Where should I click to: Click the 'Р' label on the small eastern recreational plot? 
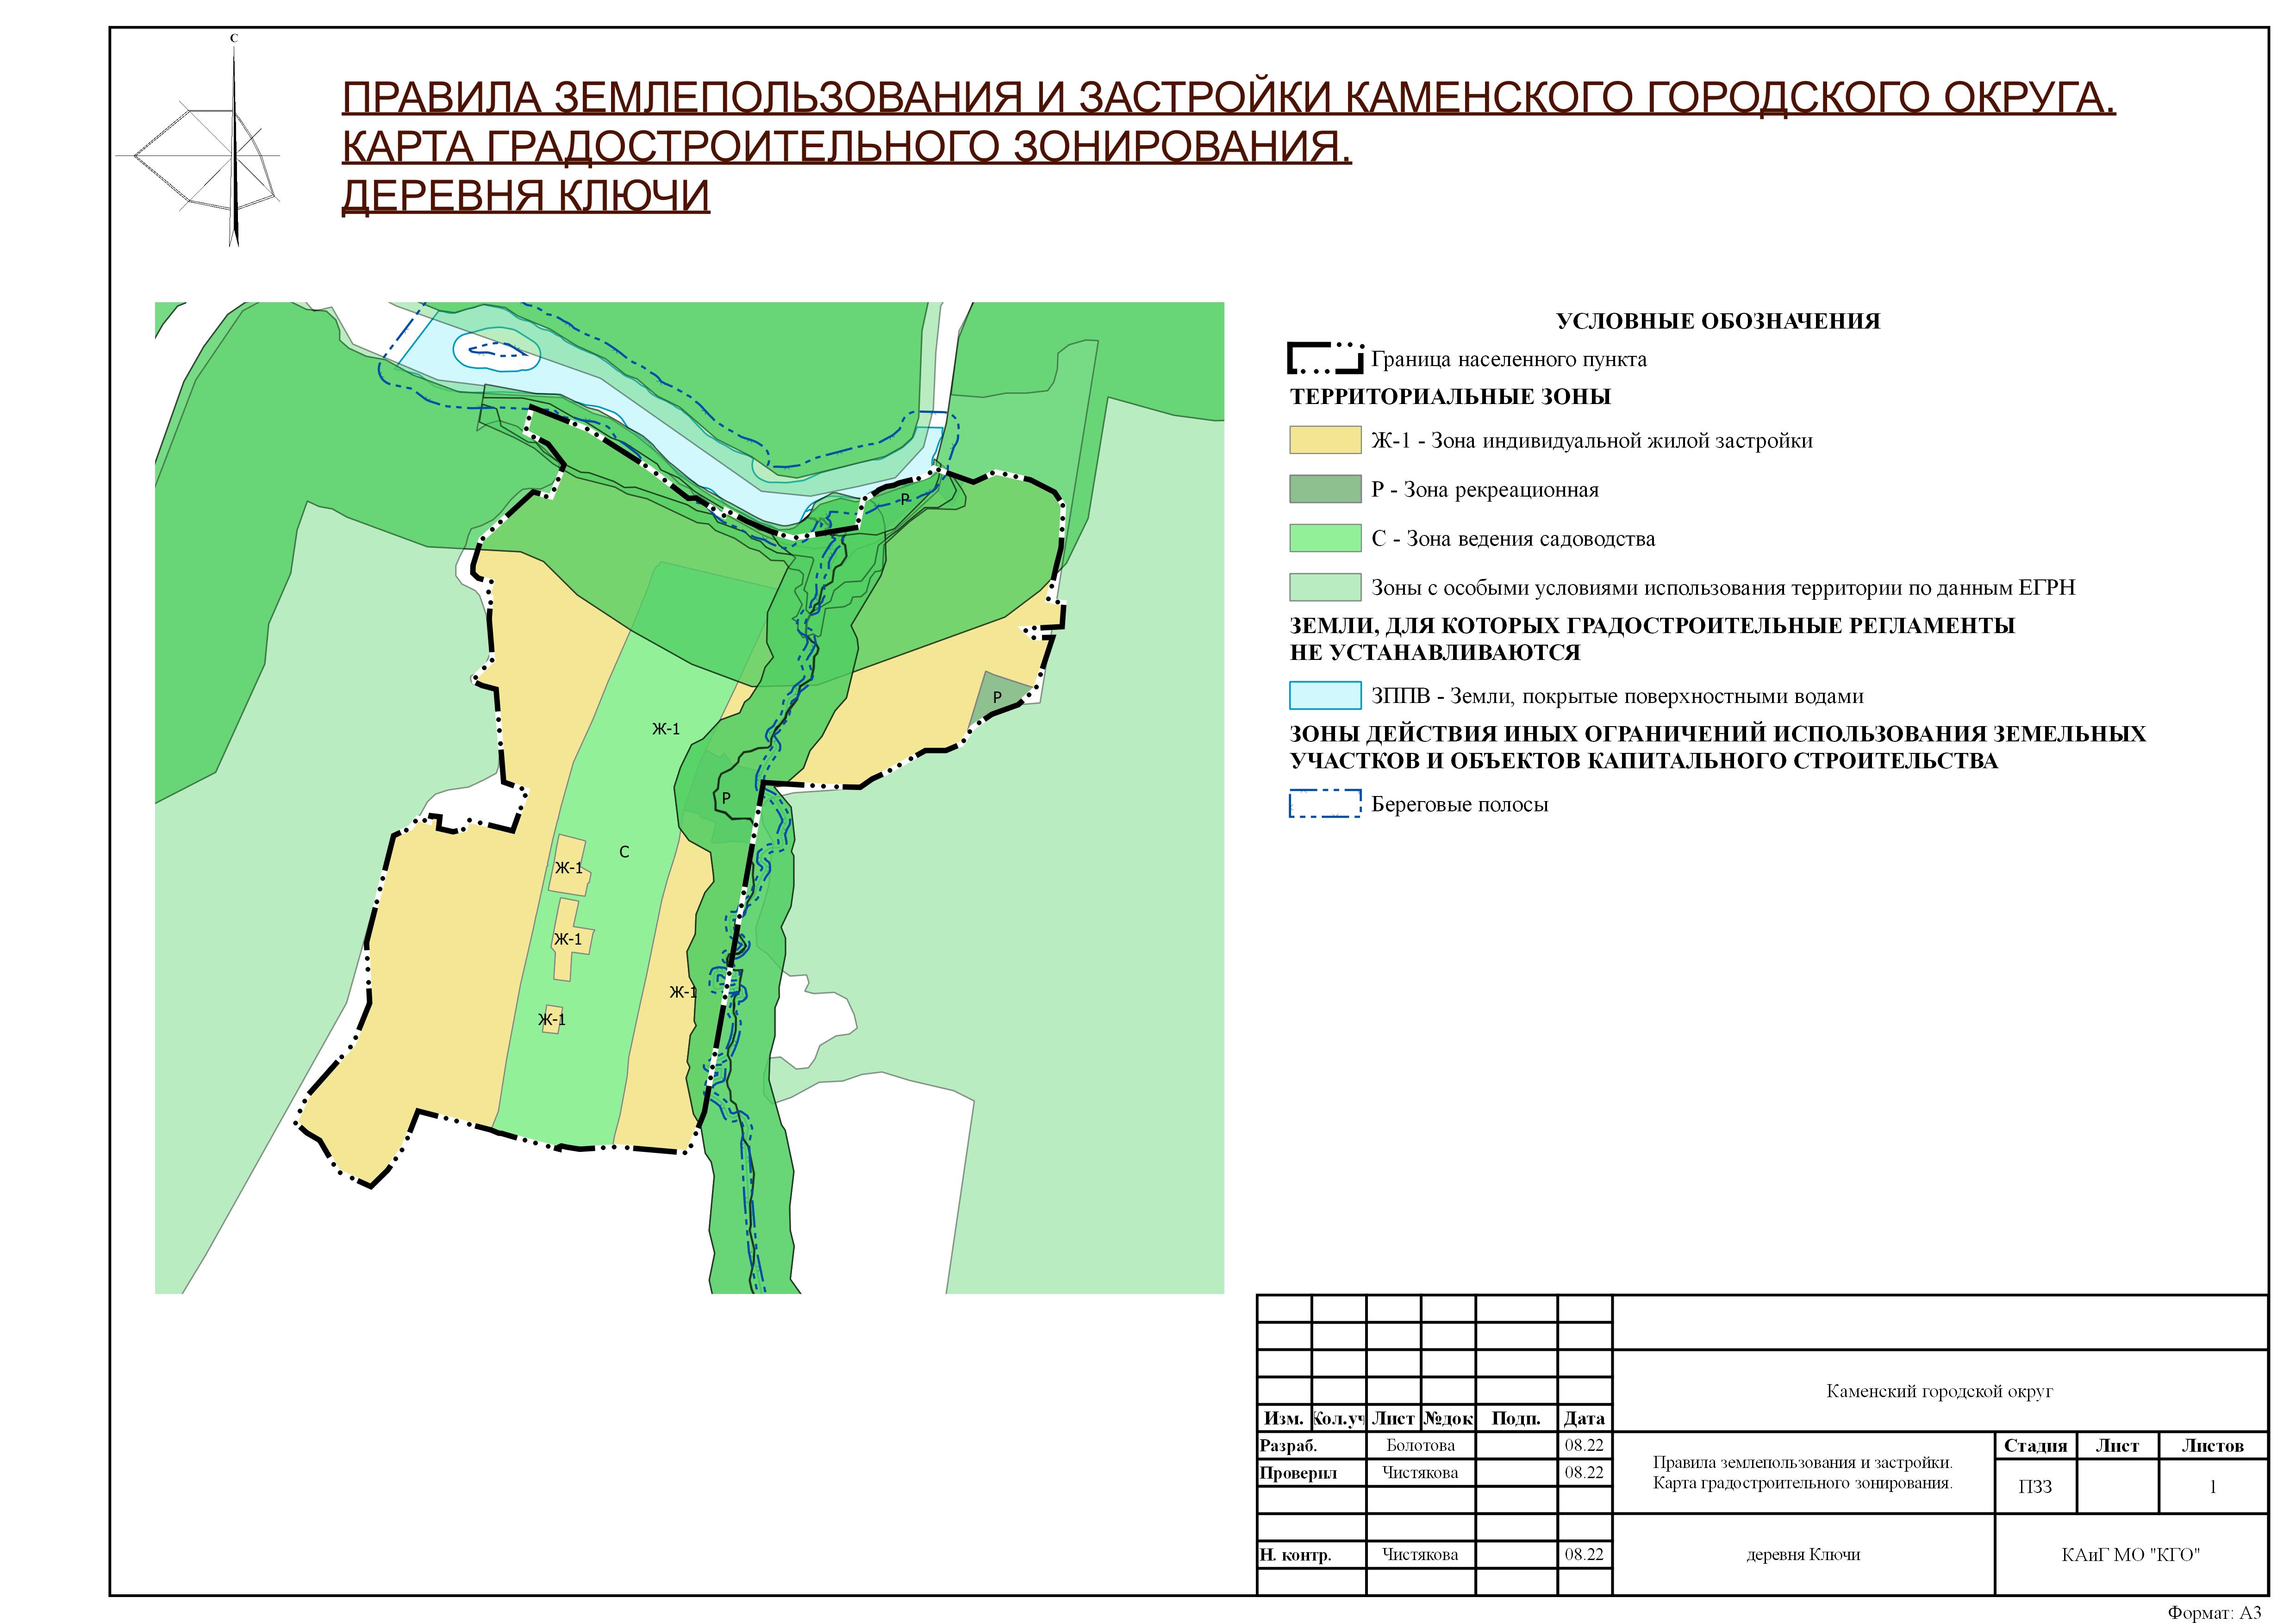(x=997, y=697)
